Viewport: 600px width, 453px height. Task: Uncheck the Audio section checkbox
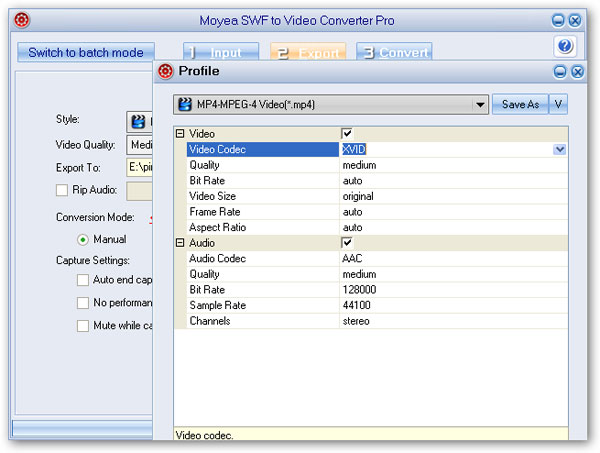point(347,243)
